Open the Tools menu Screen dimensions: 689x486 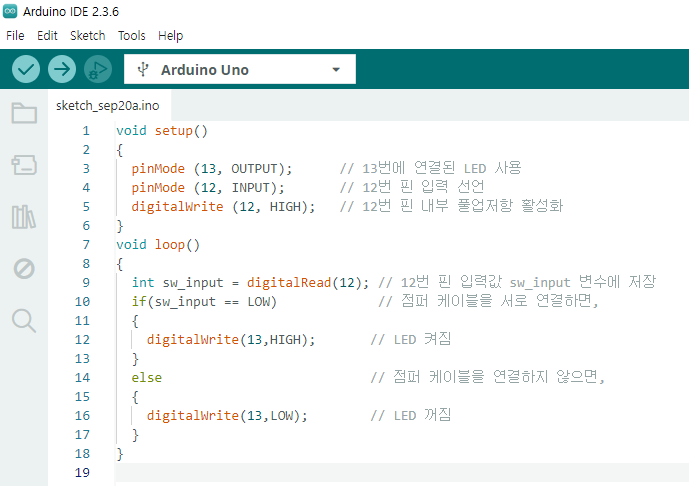[131, 36]
